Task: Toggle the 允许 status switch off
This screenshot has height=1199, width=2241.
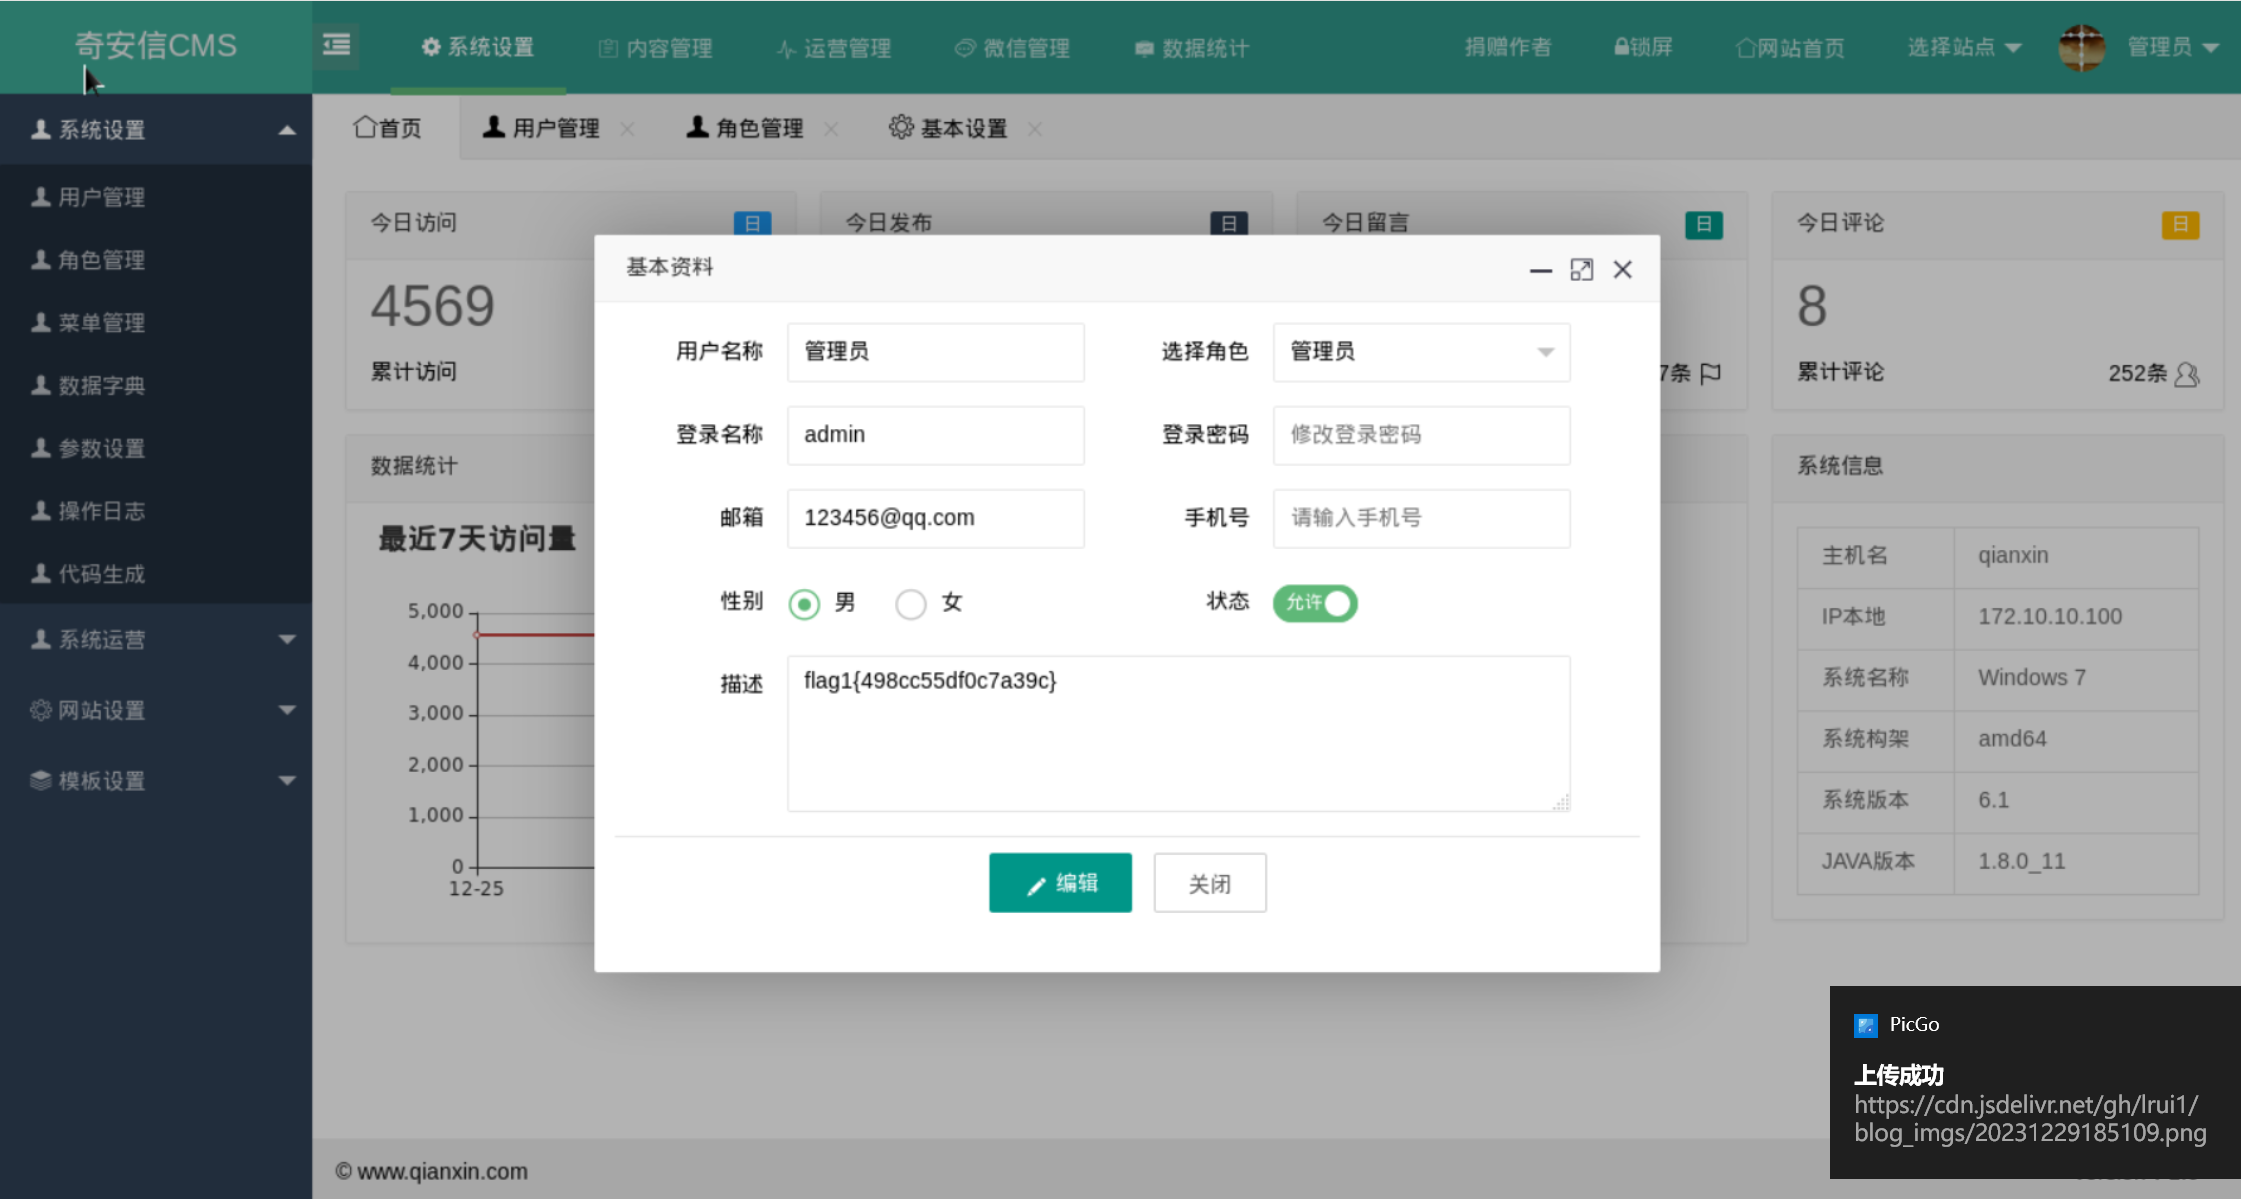Action: tap(1315, 603)
